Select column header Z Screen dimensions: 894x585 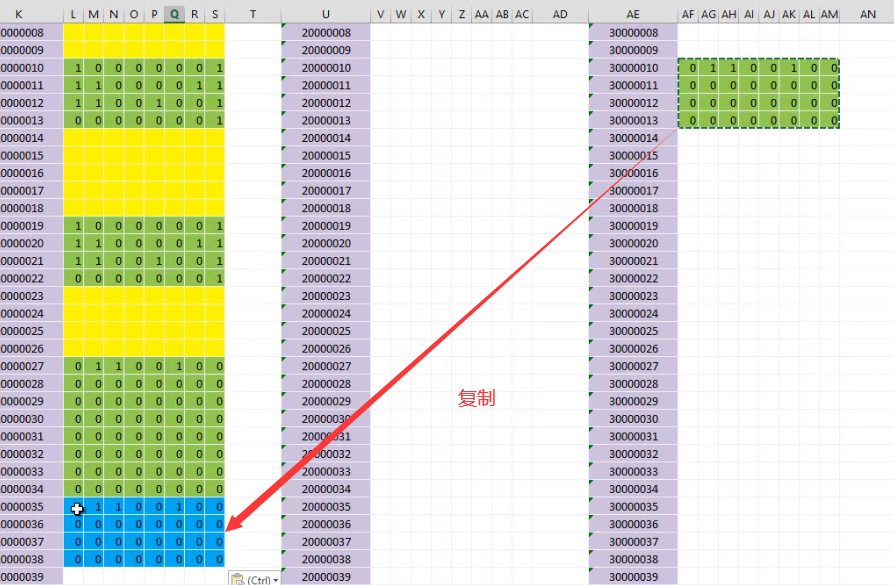[x=461, y=14]
